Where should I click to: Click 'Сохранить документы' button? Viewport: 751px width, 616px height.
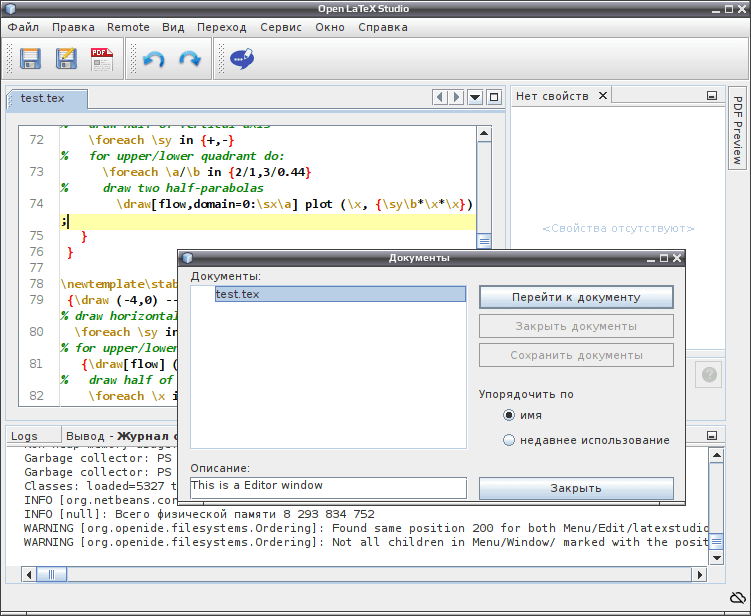click(576, 355)
